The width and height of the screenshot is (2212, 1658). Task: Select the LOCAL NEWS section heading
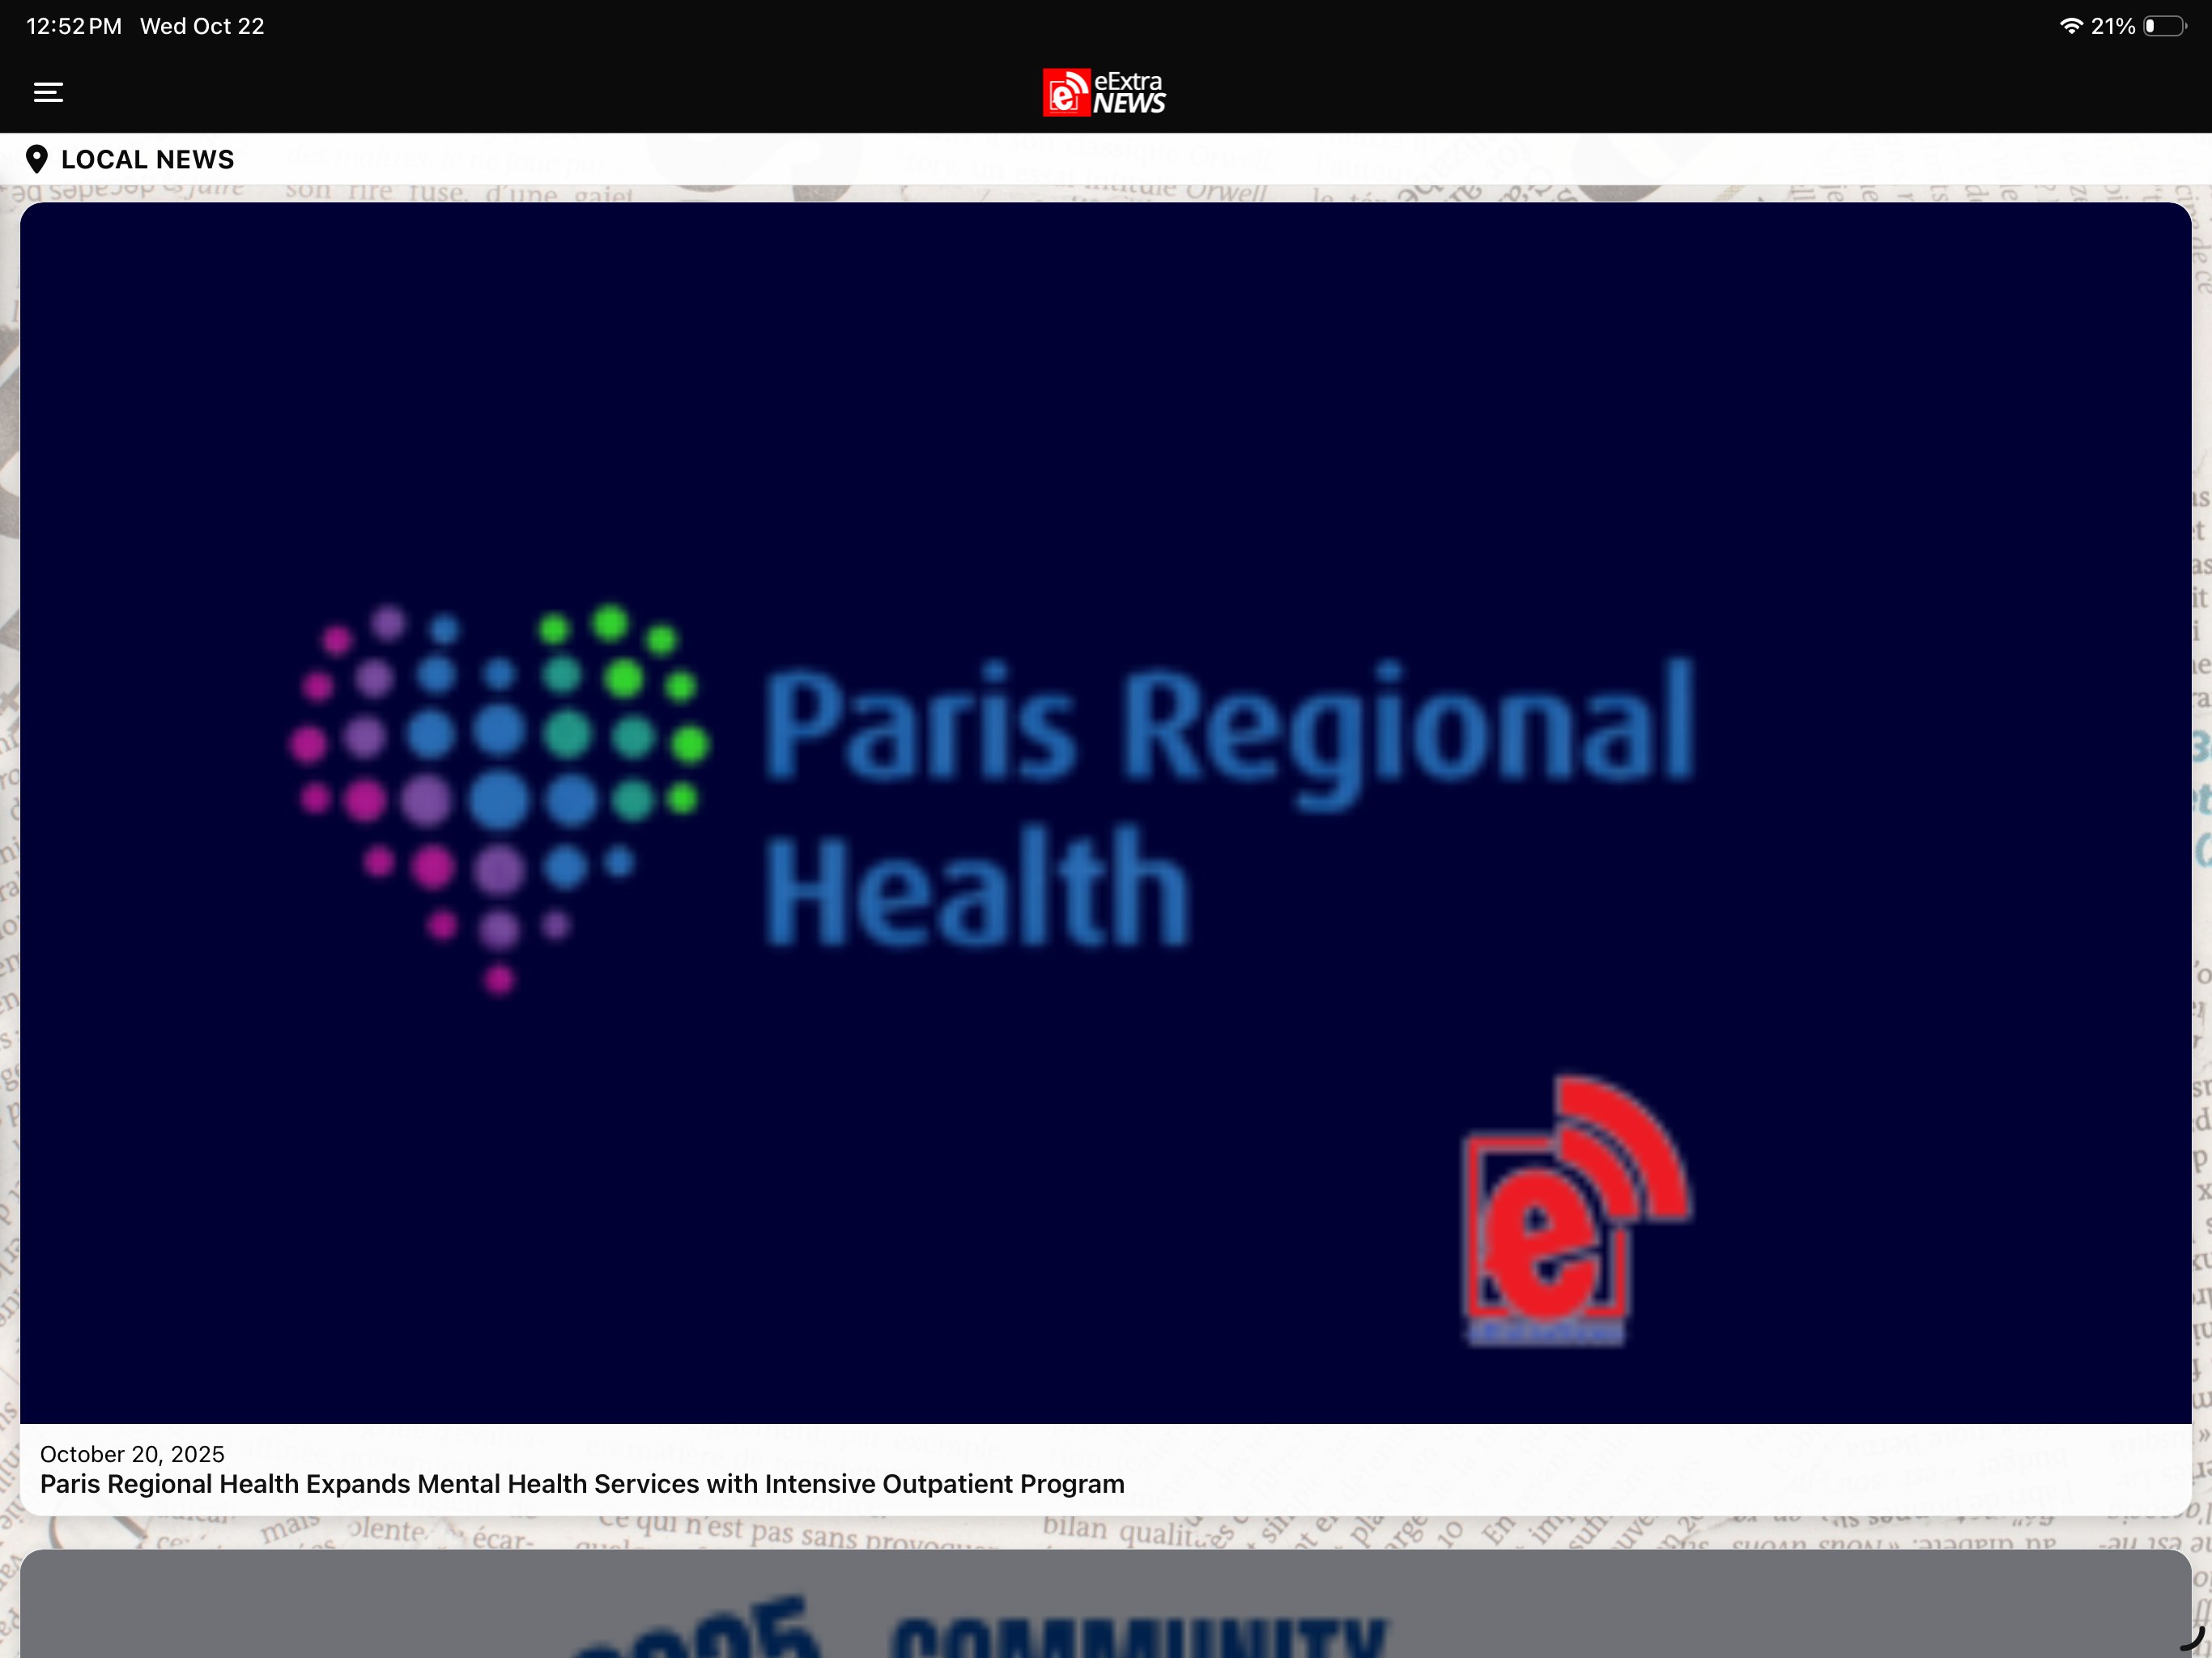(148, 159)
